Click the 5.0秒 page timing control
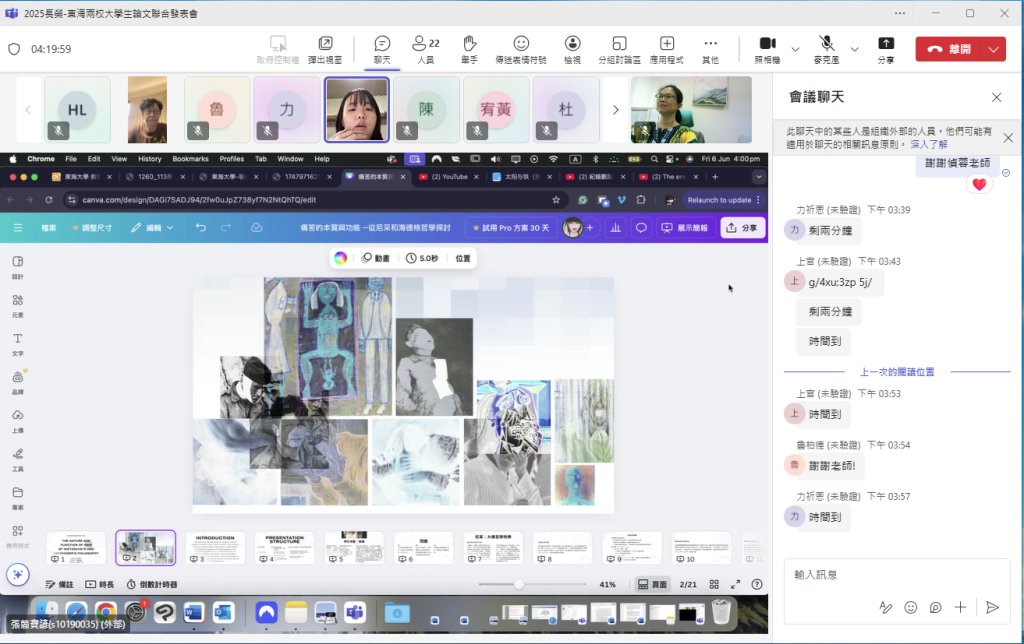 tap(422, 258)
